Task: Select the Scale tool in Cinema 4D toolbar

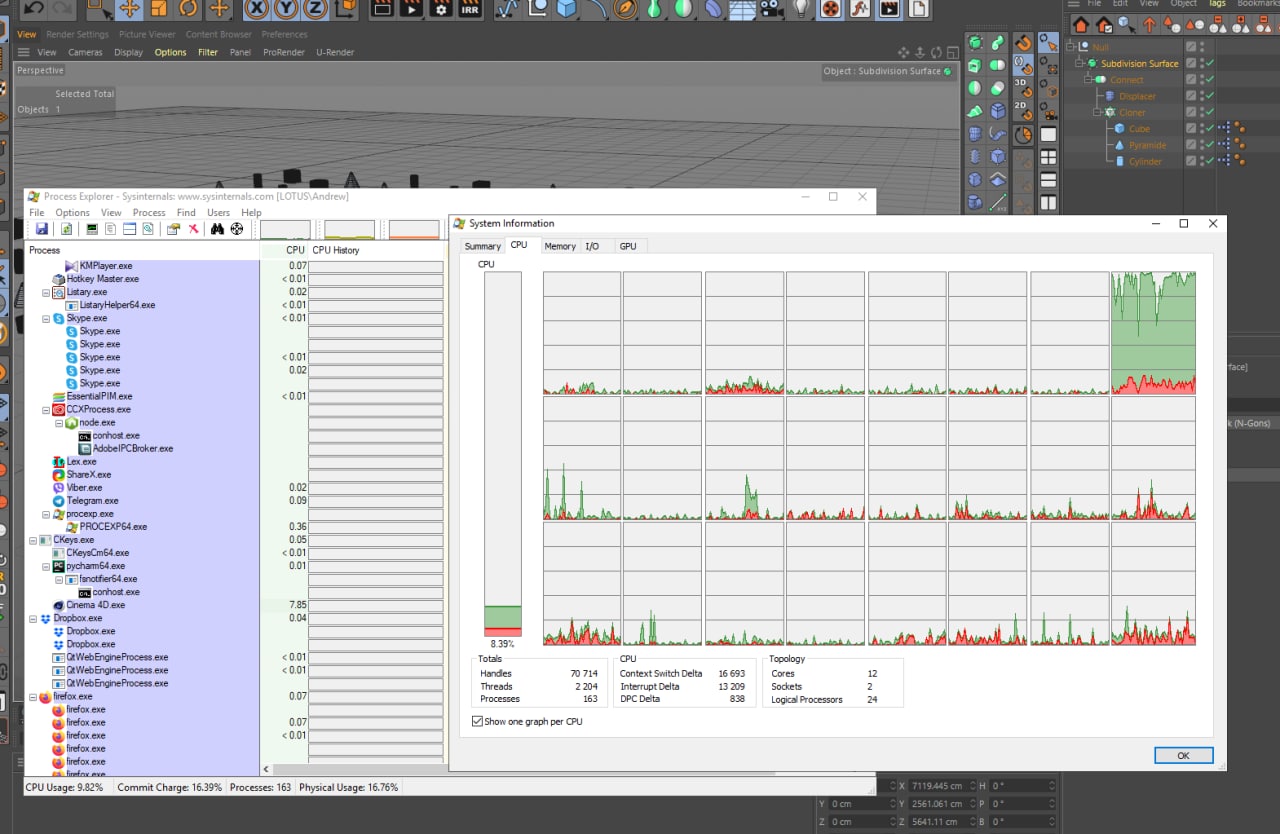Action: coord(159,9)
